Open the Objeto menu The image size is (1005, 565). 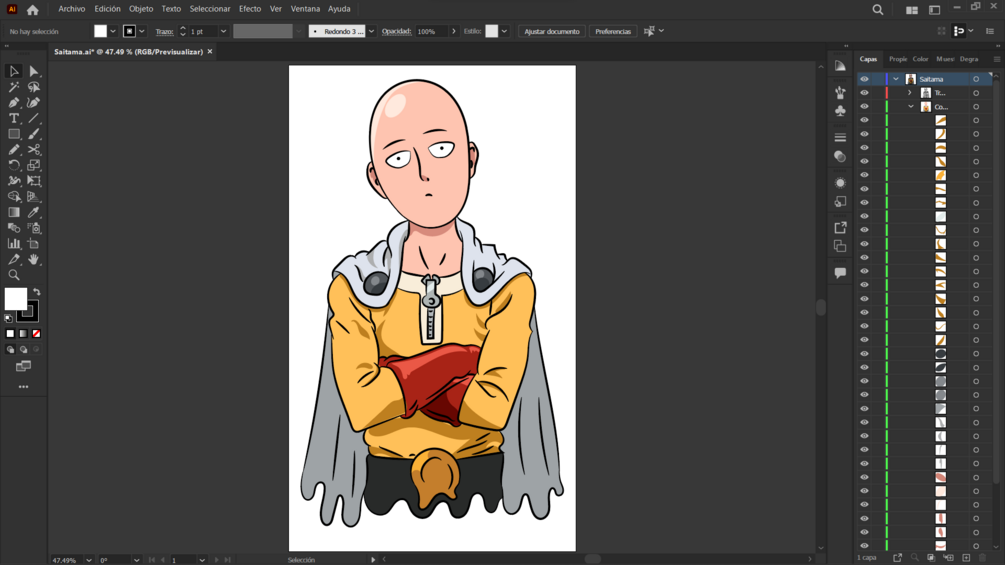tap(141, 9)
